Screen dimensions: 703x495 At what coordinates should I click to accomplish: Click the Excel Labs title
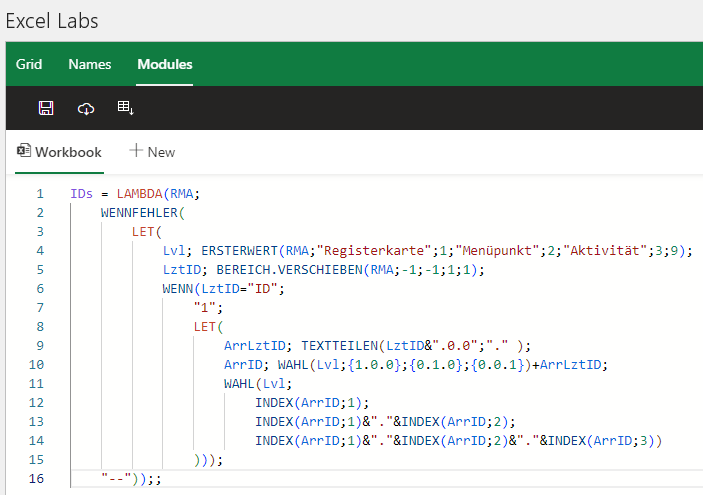tap(52, 21)
